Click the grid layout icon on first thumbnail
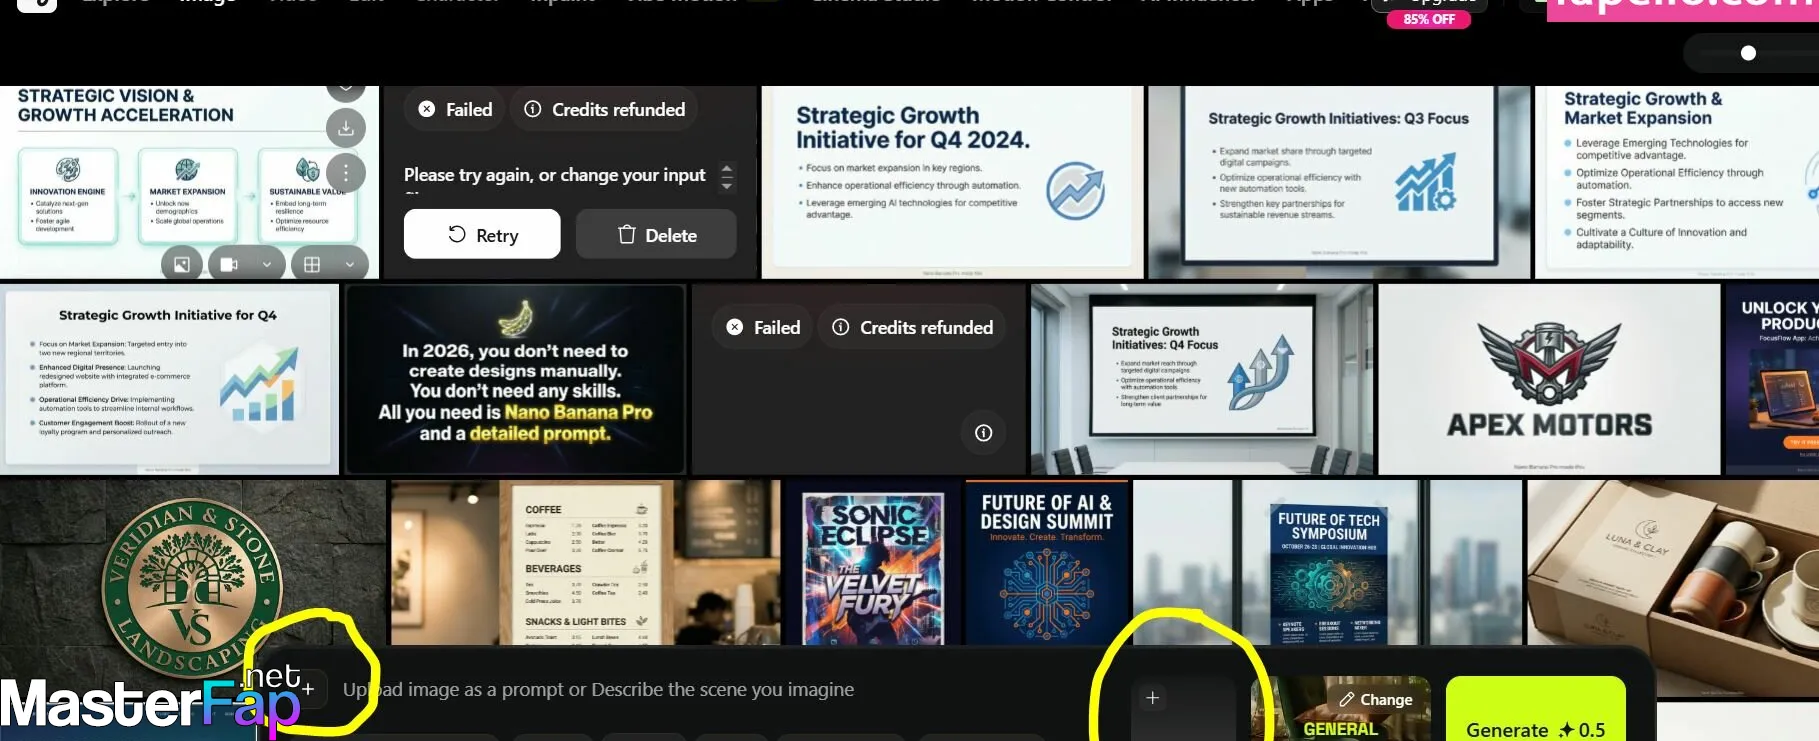Screen dimensions: 1819x741 point(312,264)
